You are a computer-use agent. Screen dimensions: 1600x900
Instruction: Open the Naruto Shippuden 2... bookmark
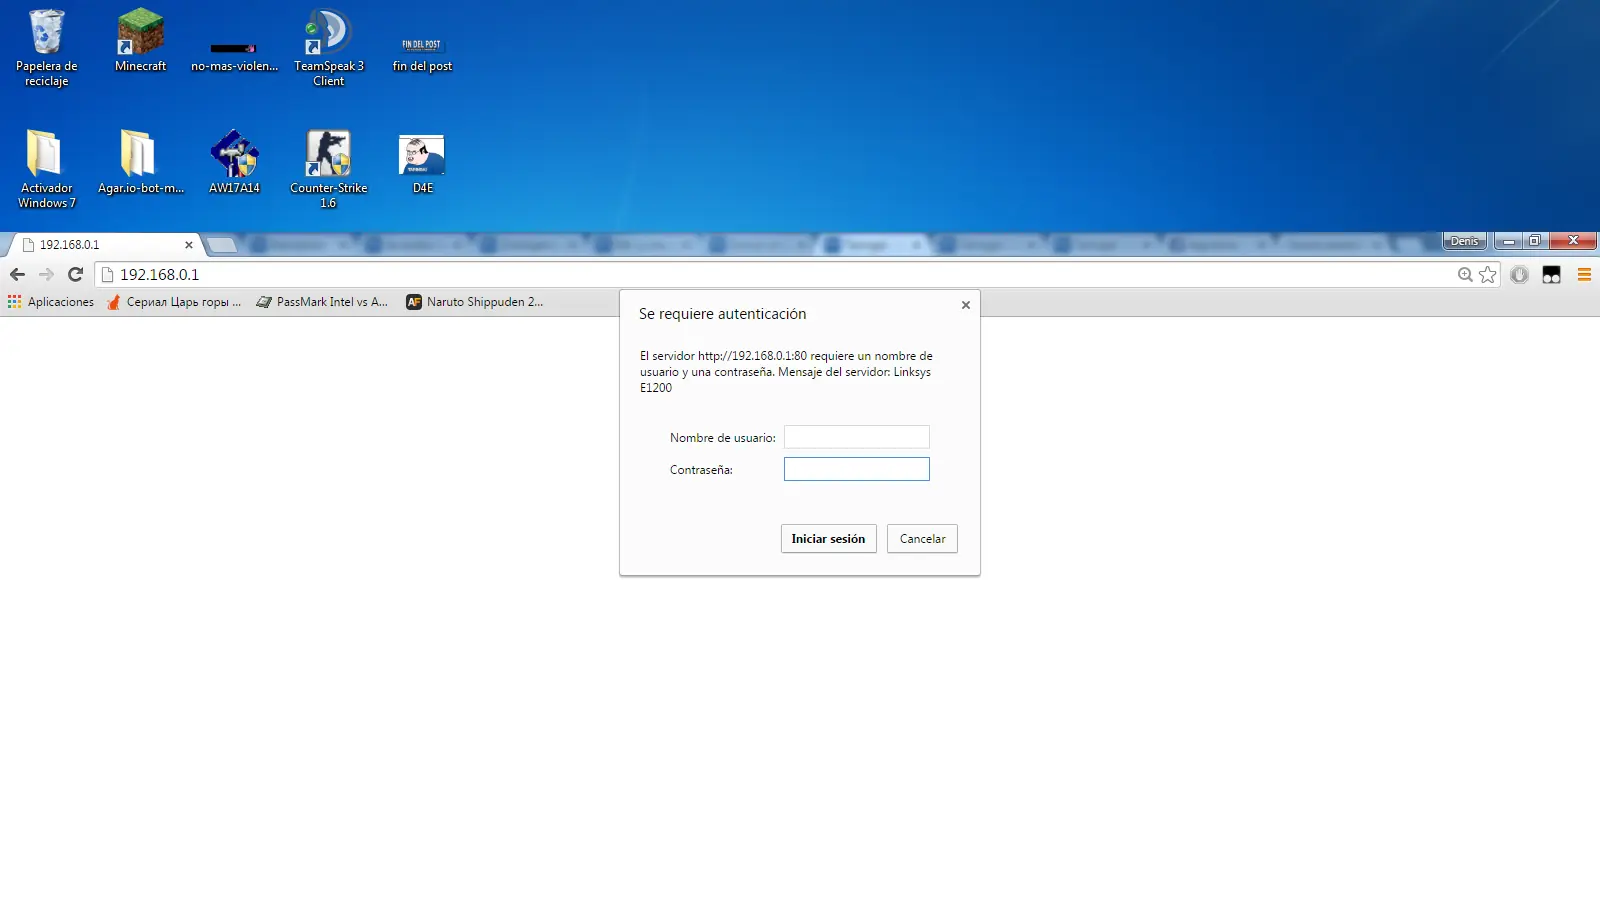(x=475, y=302)
